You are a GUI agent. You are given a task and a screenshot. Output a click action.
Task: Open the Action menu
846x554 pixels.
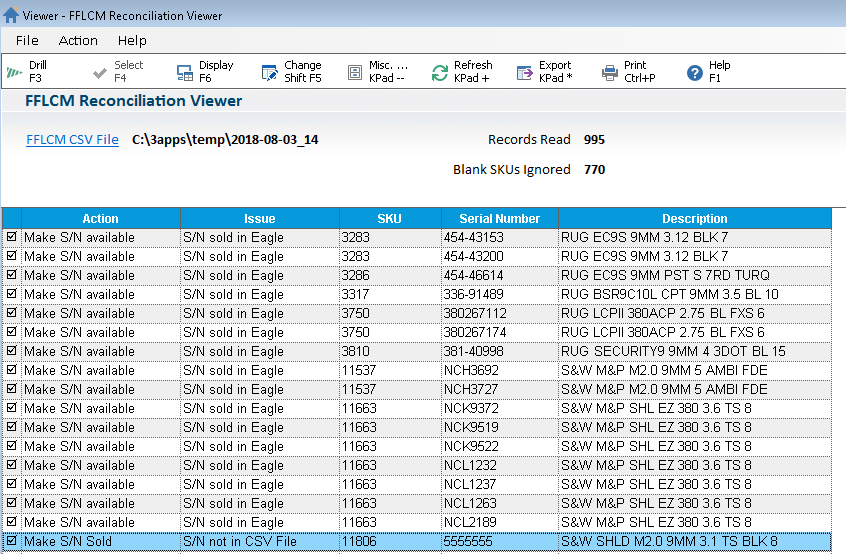pyautogui.click(x=78, y=41)
